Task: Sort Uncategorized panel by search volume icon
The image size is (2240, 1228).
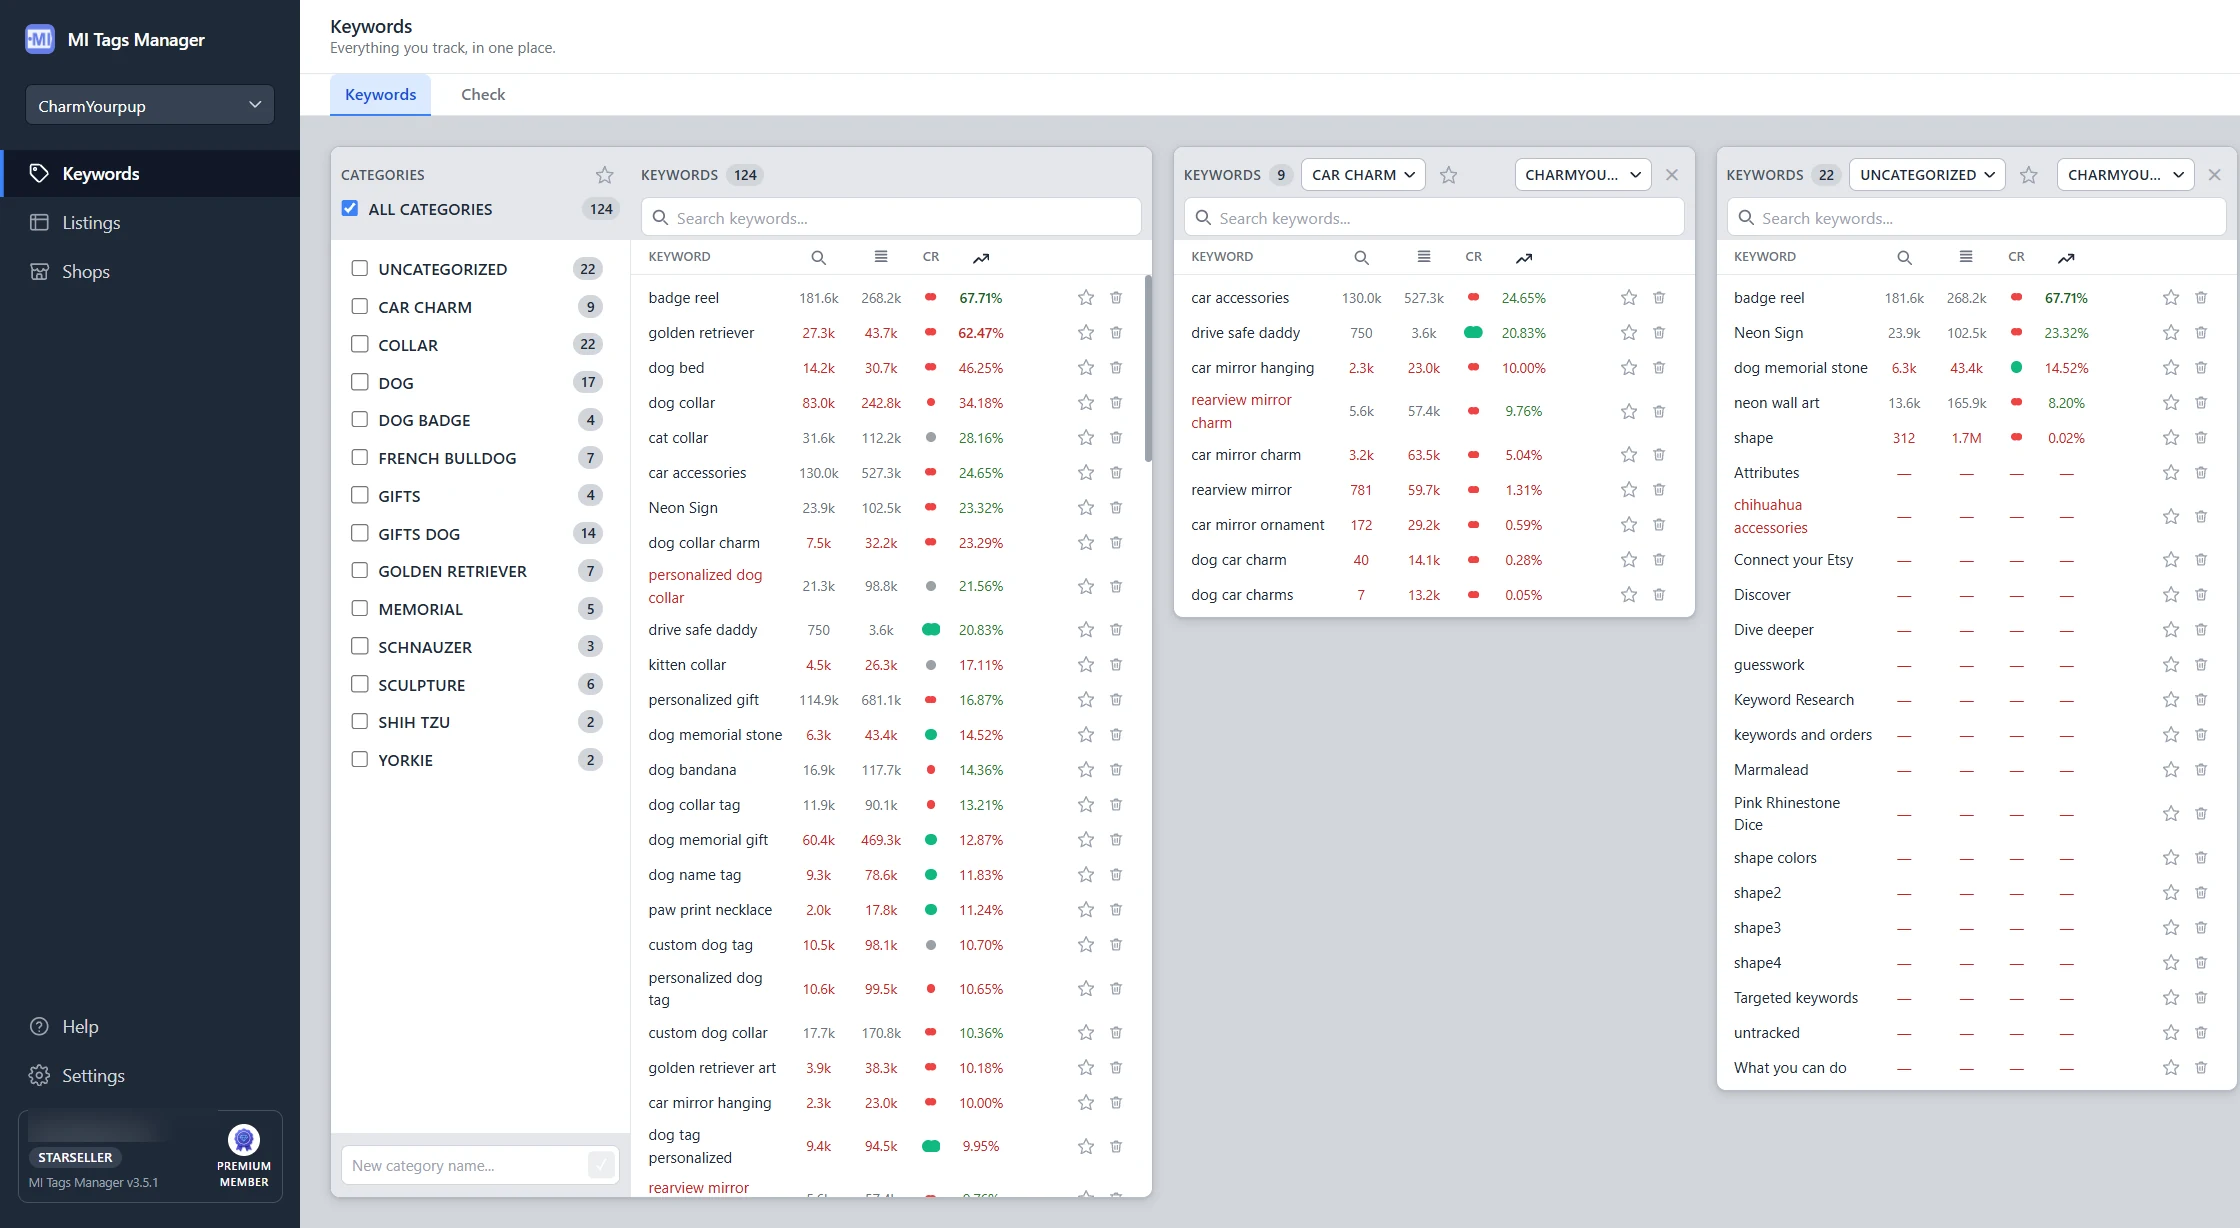Action: point(1905,258)
